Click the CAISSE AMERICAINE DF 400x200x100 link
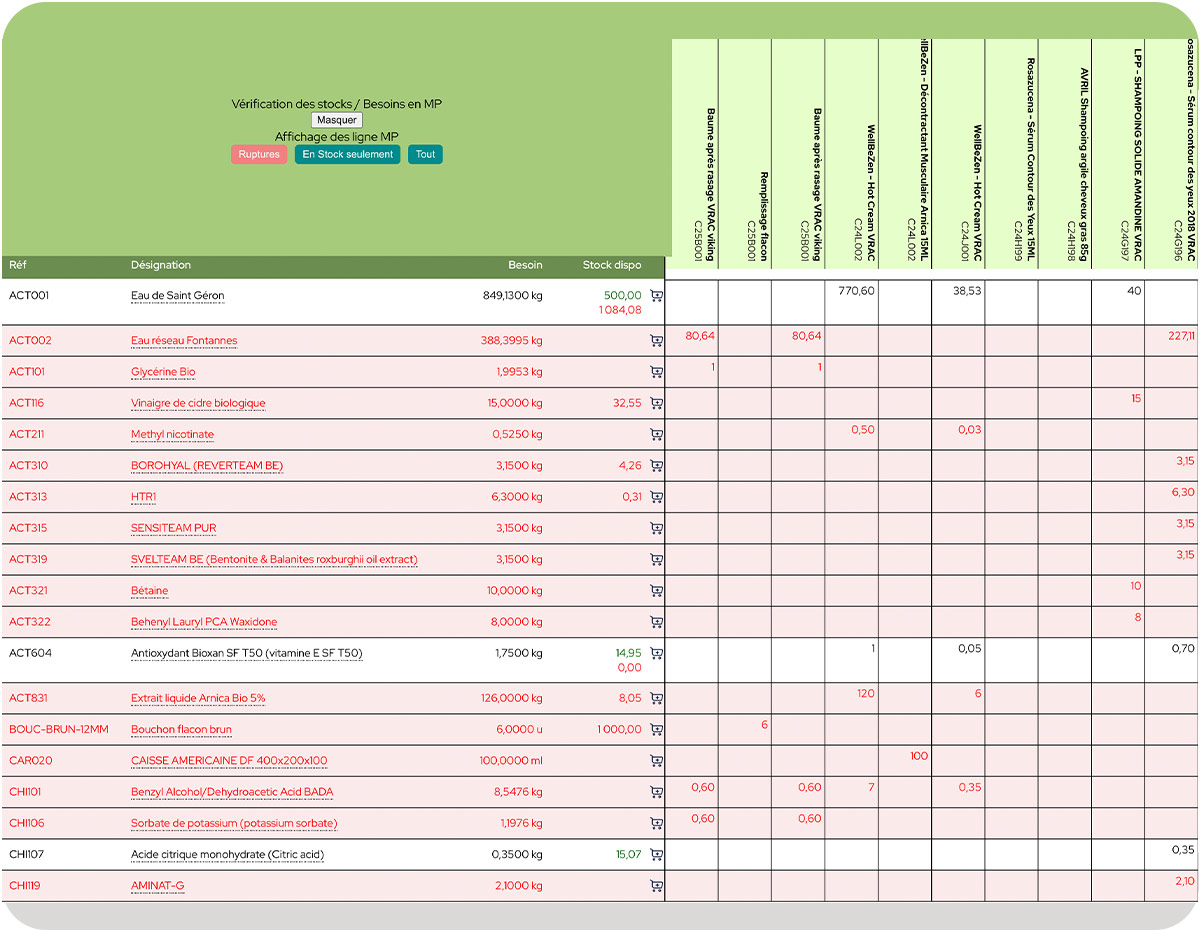Viewport: 1200px width, 931px height. tap(229, 761)
